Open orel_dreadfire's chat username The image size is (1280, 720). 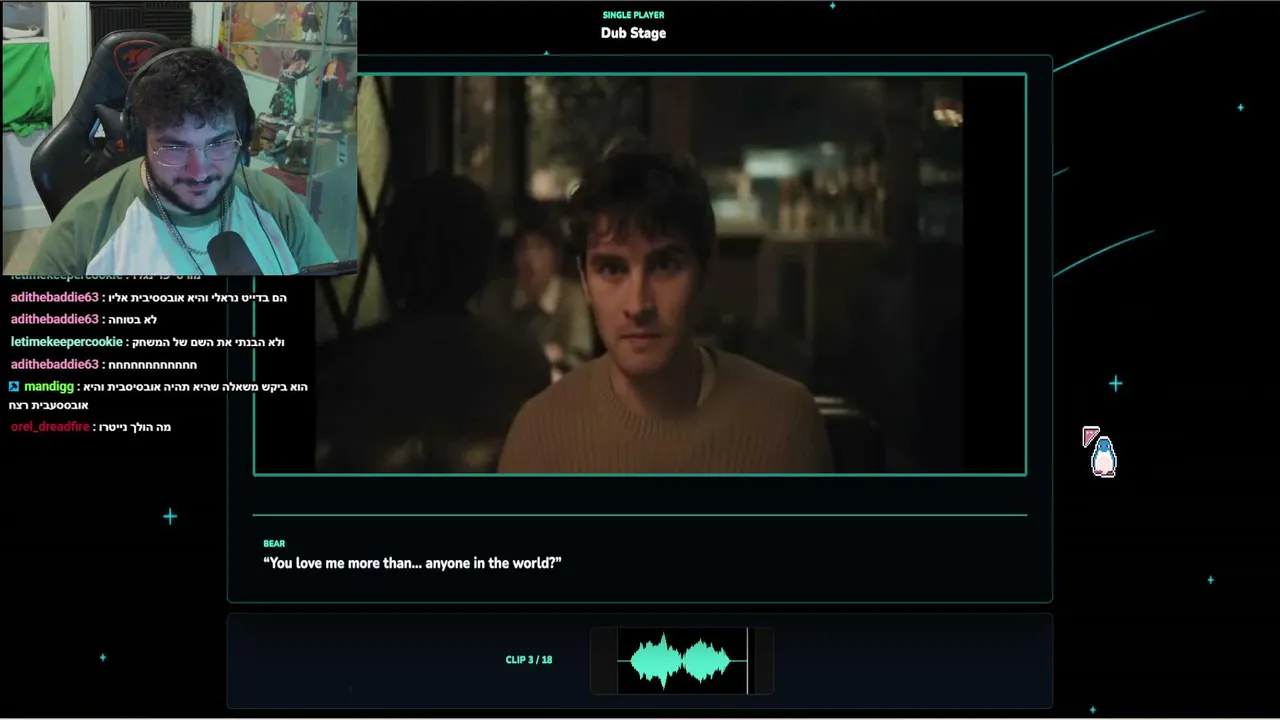click(x=50, y=427)
